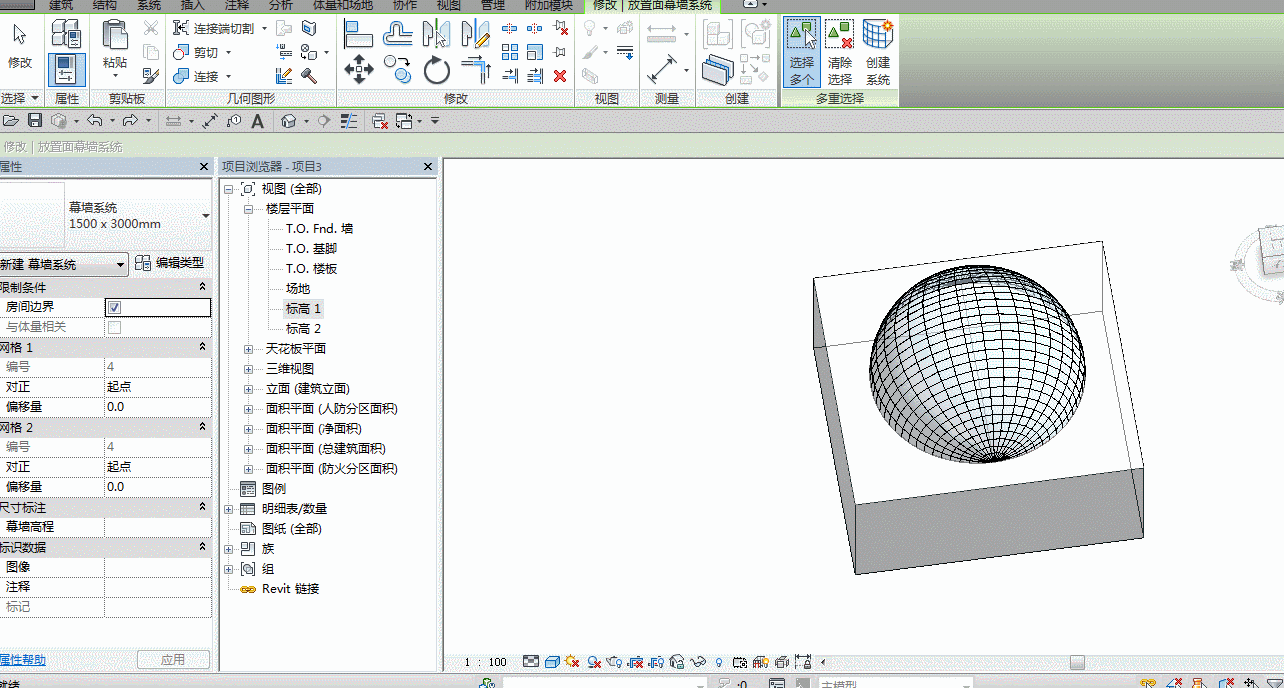Click the Save disk icon
The height and width of the screenshot is (688, 1284).
(x=35, y=121)
